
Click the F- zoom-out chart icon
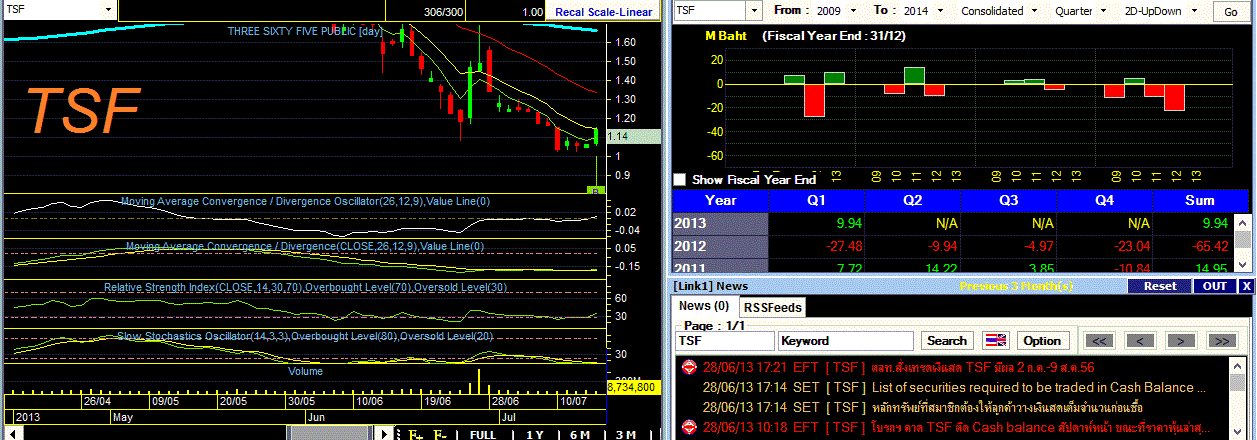click(x=442, y=435)
